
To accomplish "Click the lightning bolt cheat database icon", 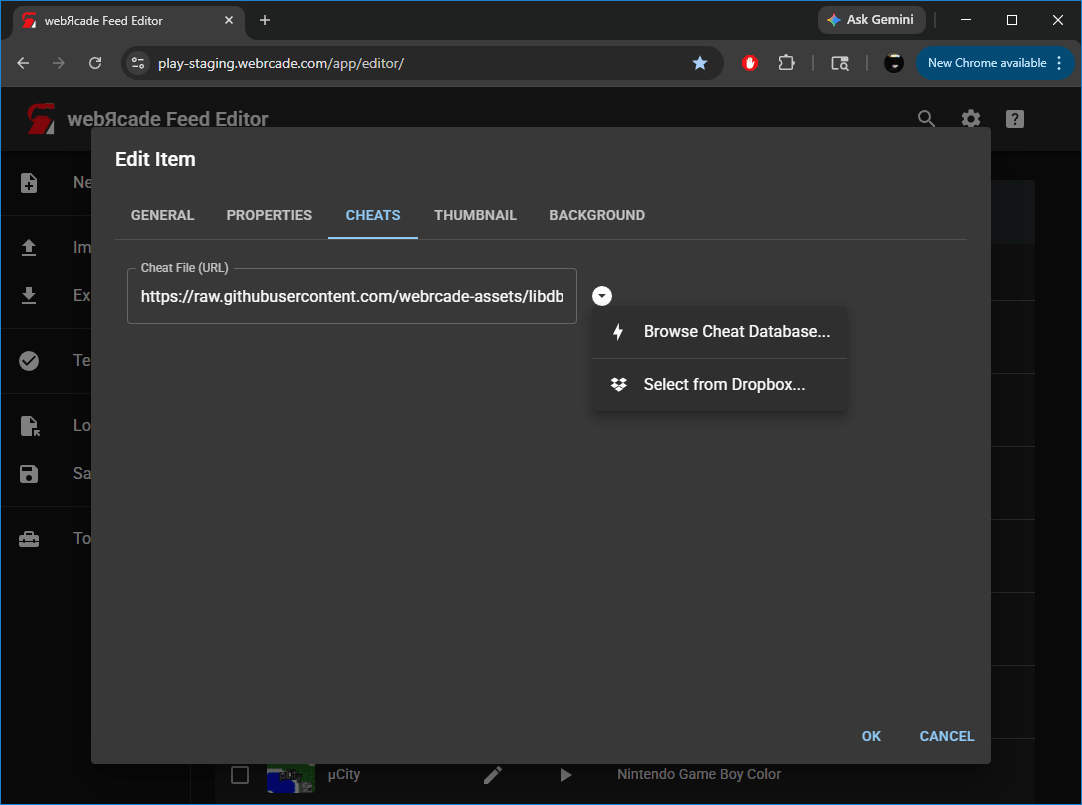I will 618,332.
